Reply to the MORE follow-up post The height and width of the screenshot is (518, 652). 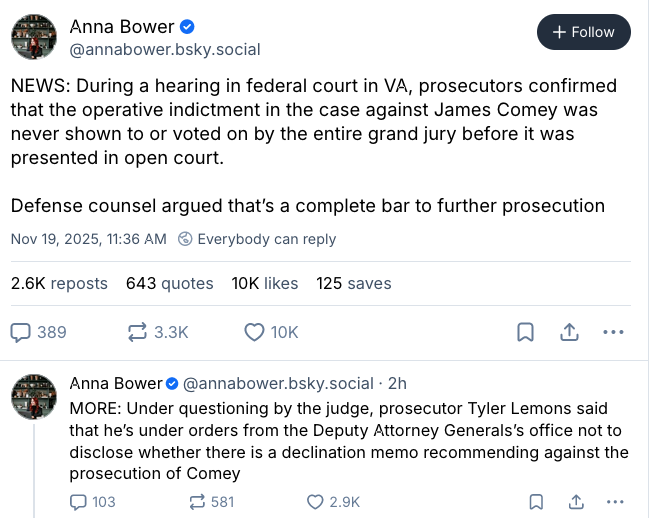[x=79, y=502]
